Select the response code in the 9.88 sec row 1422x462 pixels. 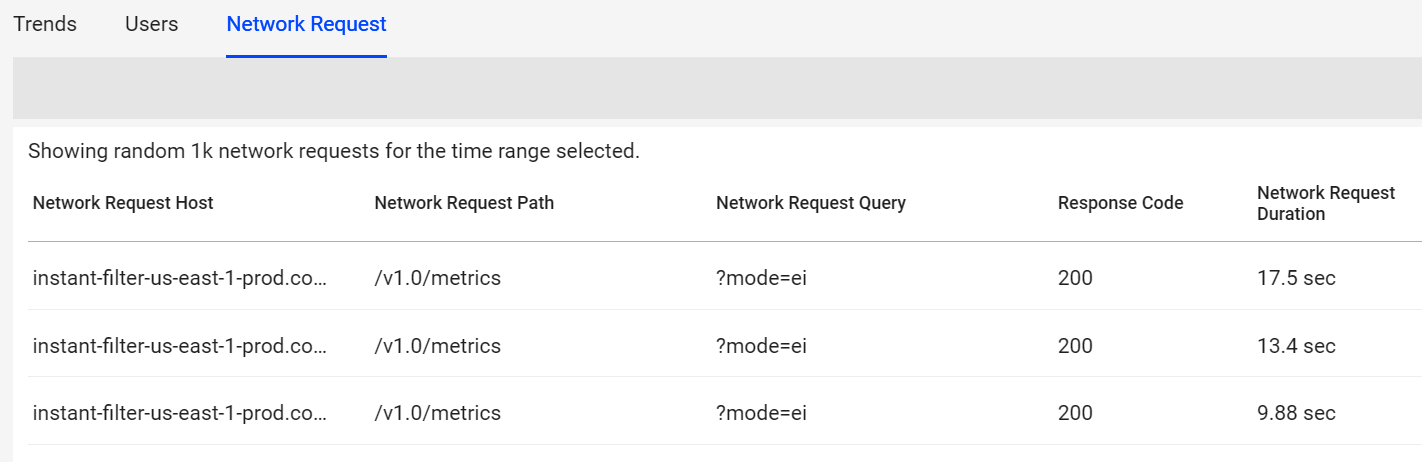1075,413
